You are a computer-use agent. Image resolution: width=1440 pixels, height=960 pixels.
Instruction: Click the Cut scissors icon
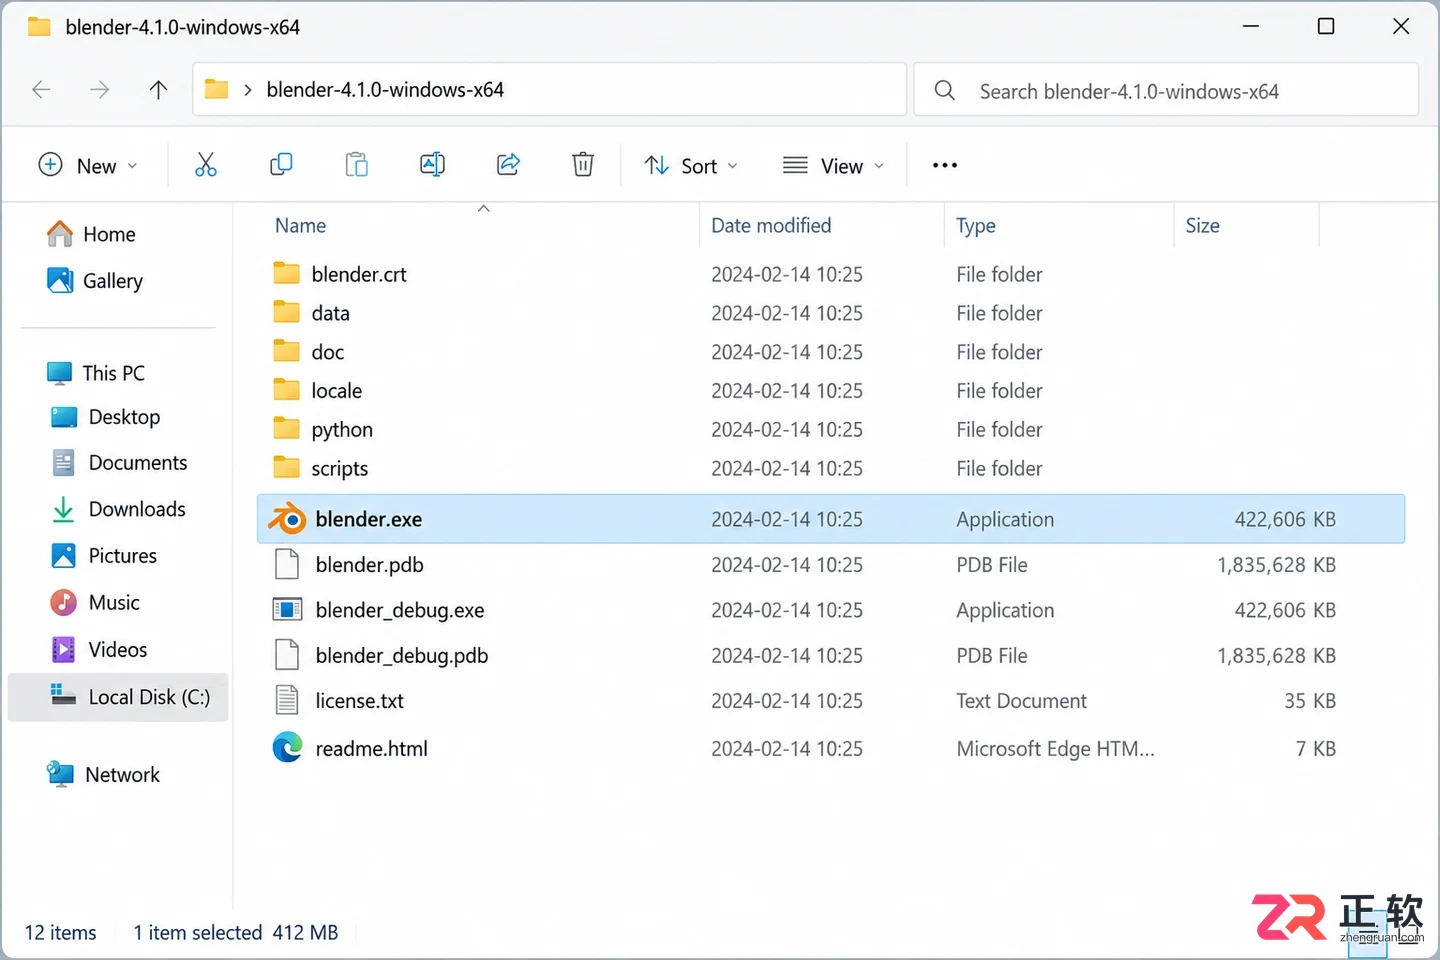point(206,165)
